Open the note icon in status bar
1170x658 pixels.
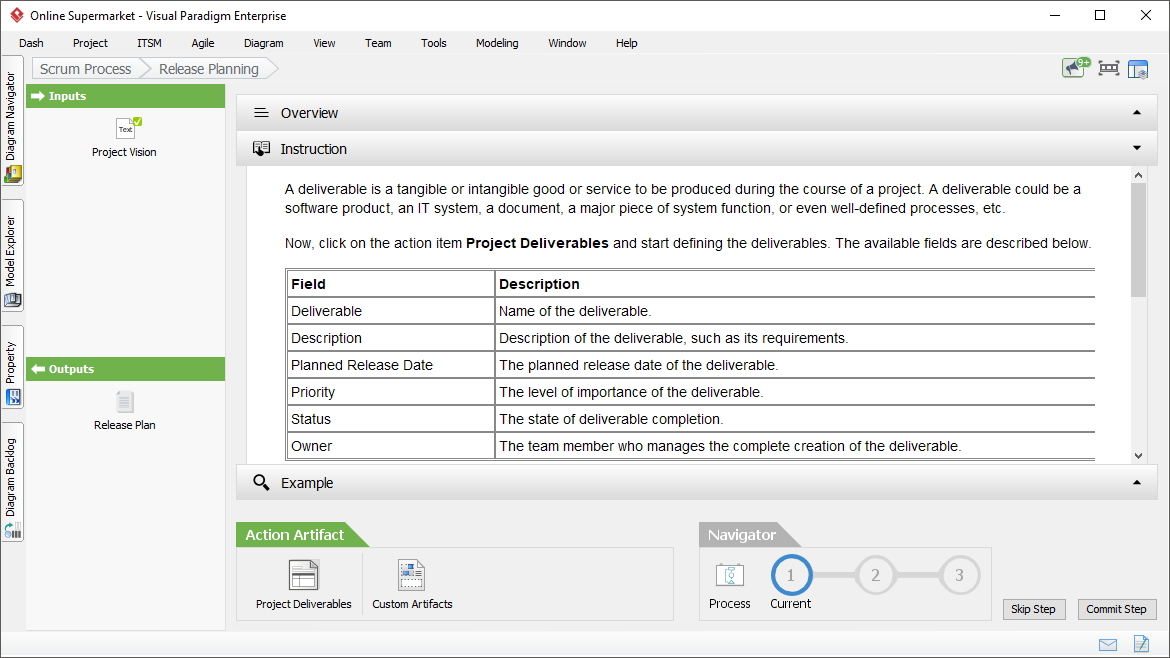(x=1141, y=643)
